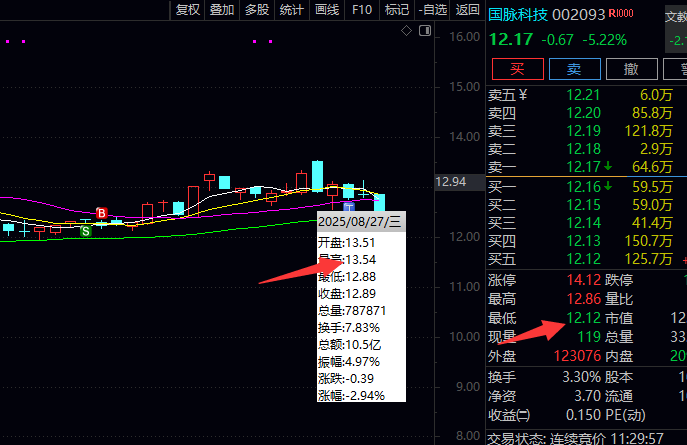Click tooltip date 2025/08/27/三 header
Image resolution: width=687 pixels, height=445 pixels.
(x=360, y=222)
